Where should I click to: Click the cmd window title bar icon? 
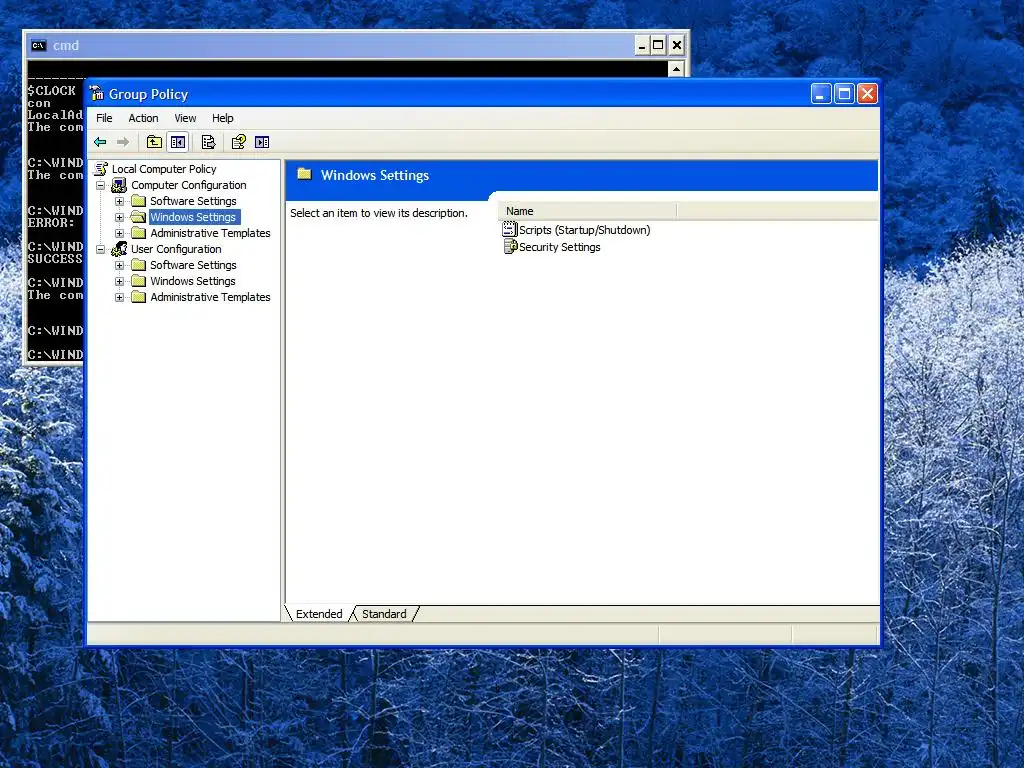click(x=39, y=45)
